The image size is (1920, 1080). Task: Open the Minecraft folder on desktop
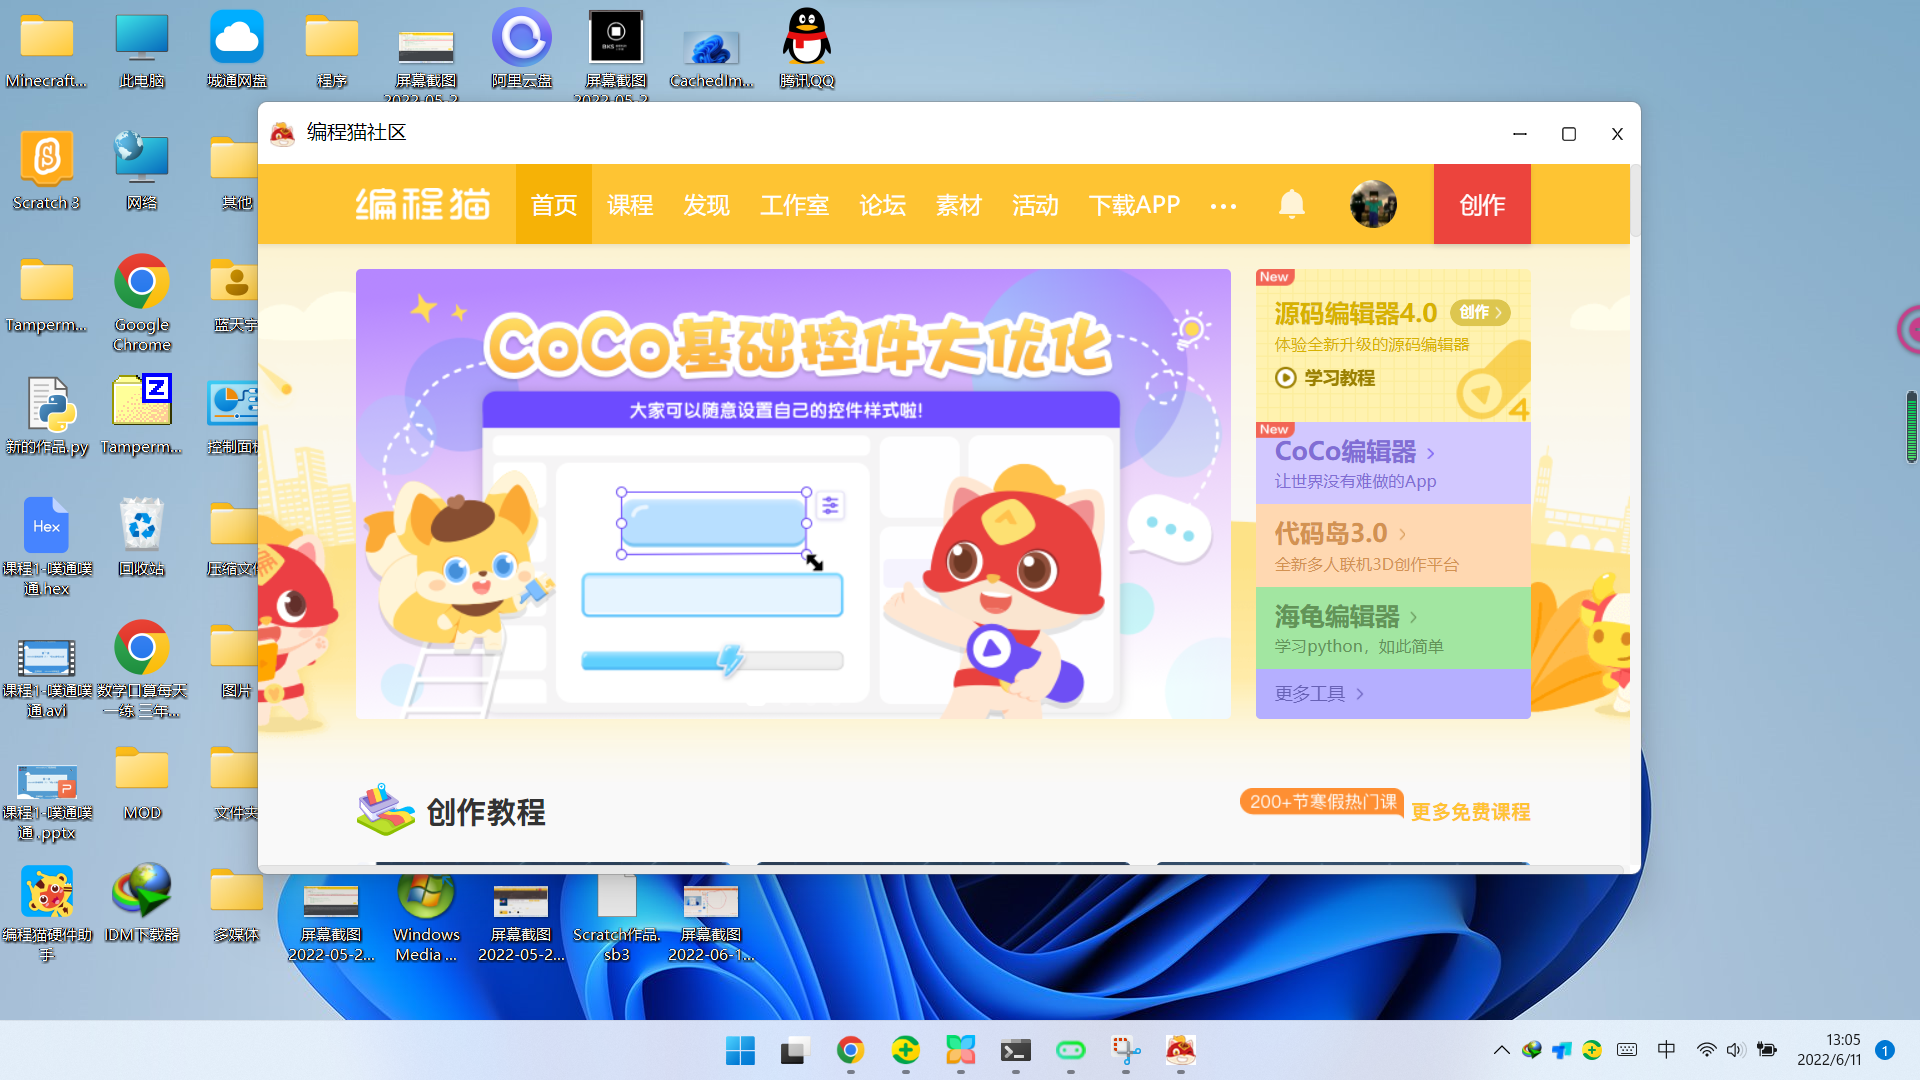point(47,50)
